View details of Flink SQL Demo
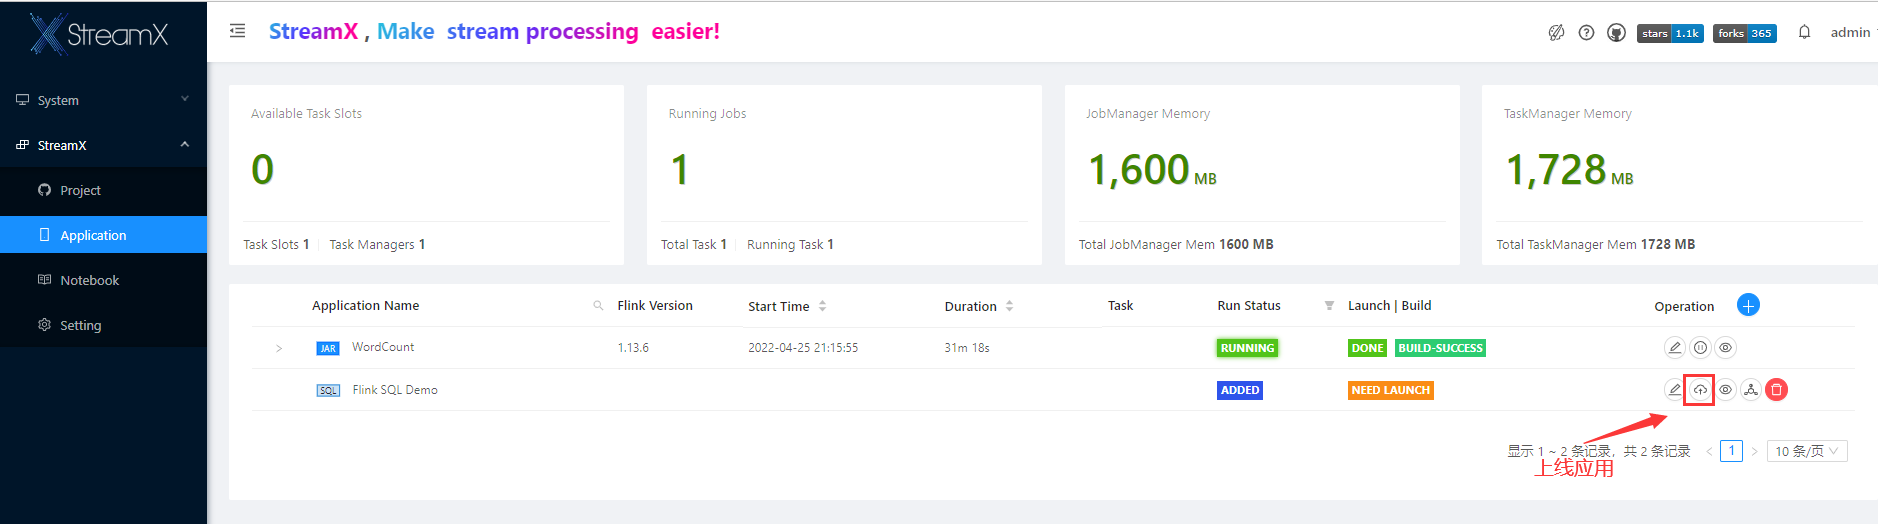Screen dimensions: 1878x524 click(1725, 390)
